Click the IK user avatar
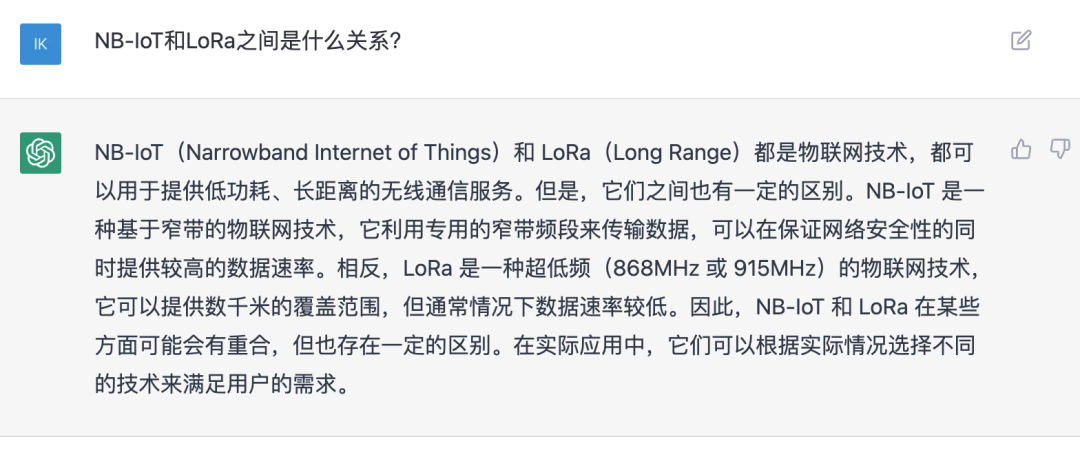This screenshot has width=1080, height=455. click(41, 44)
